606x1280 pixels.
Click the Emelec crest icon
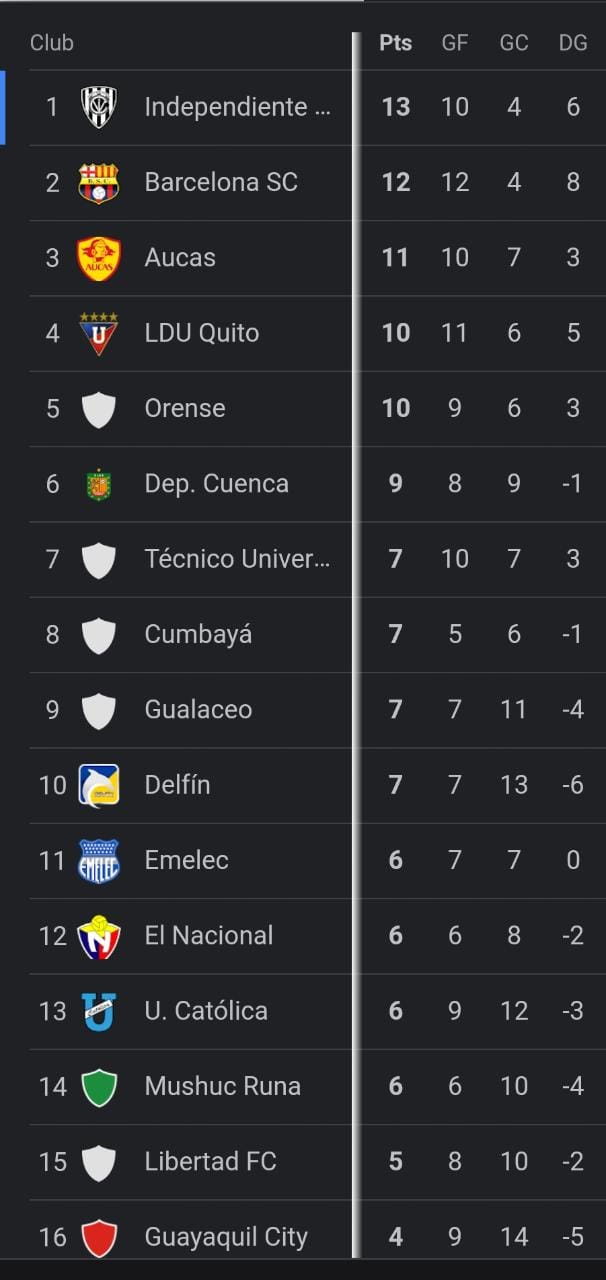pyautogui.click(x=98, y=860)
